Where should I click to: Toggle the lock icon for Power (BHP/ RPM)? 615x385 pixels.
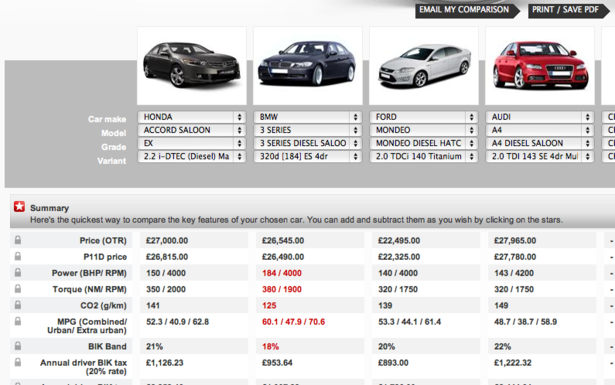tap(18, 272)
